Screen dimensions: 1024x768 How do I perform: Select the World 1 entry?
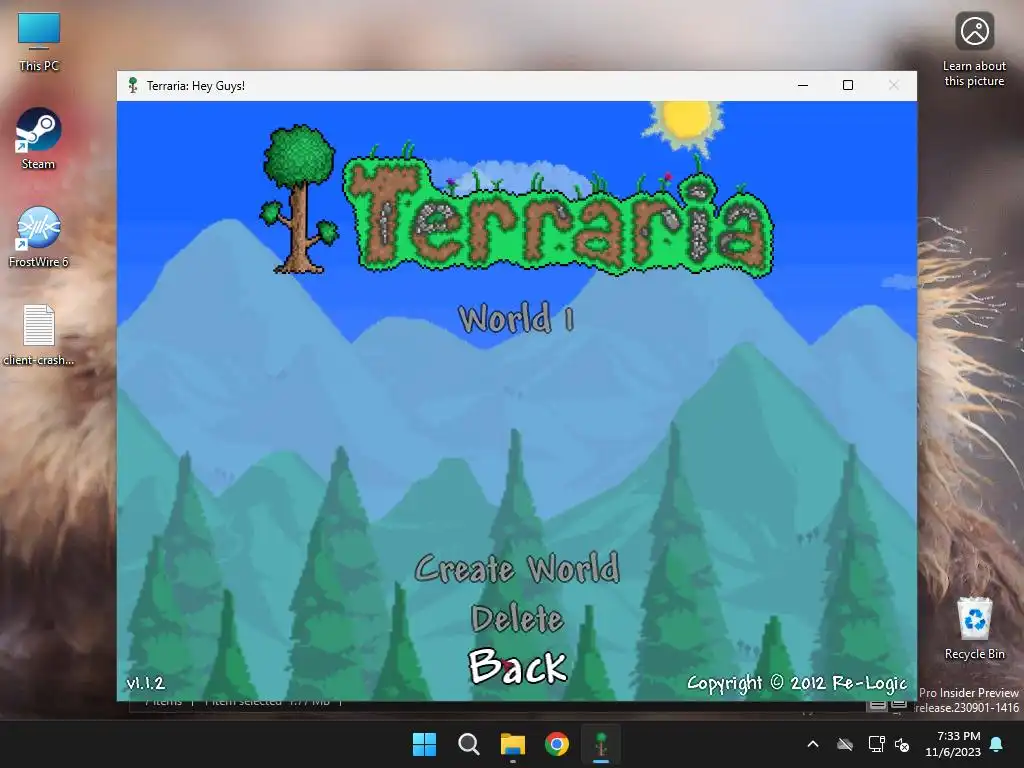point(516,319)
